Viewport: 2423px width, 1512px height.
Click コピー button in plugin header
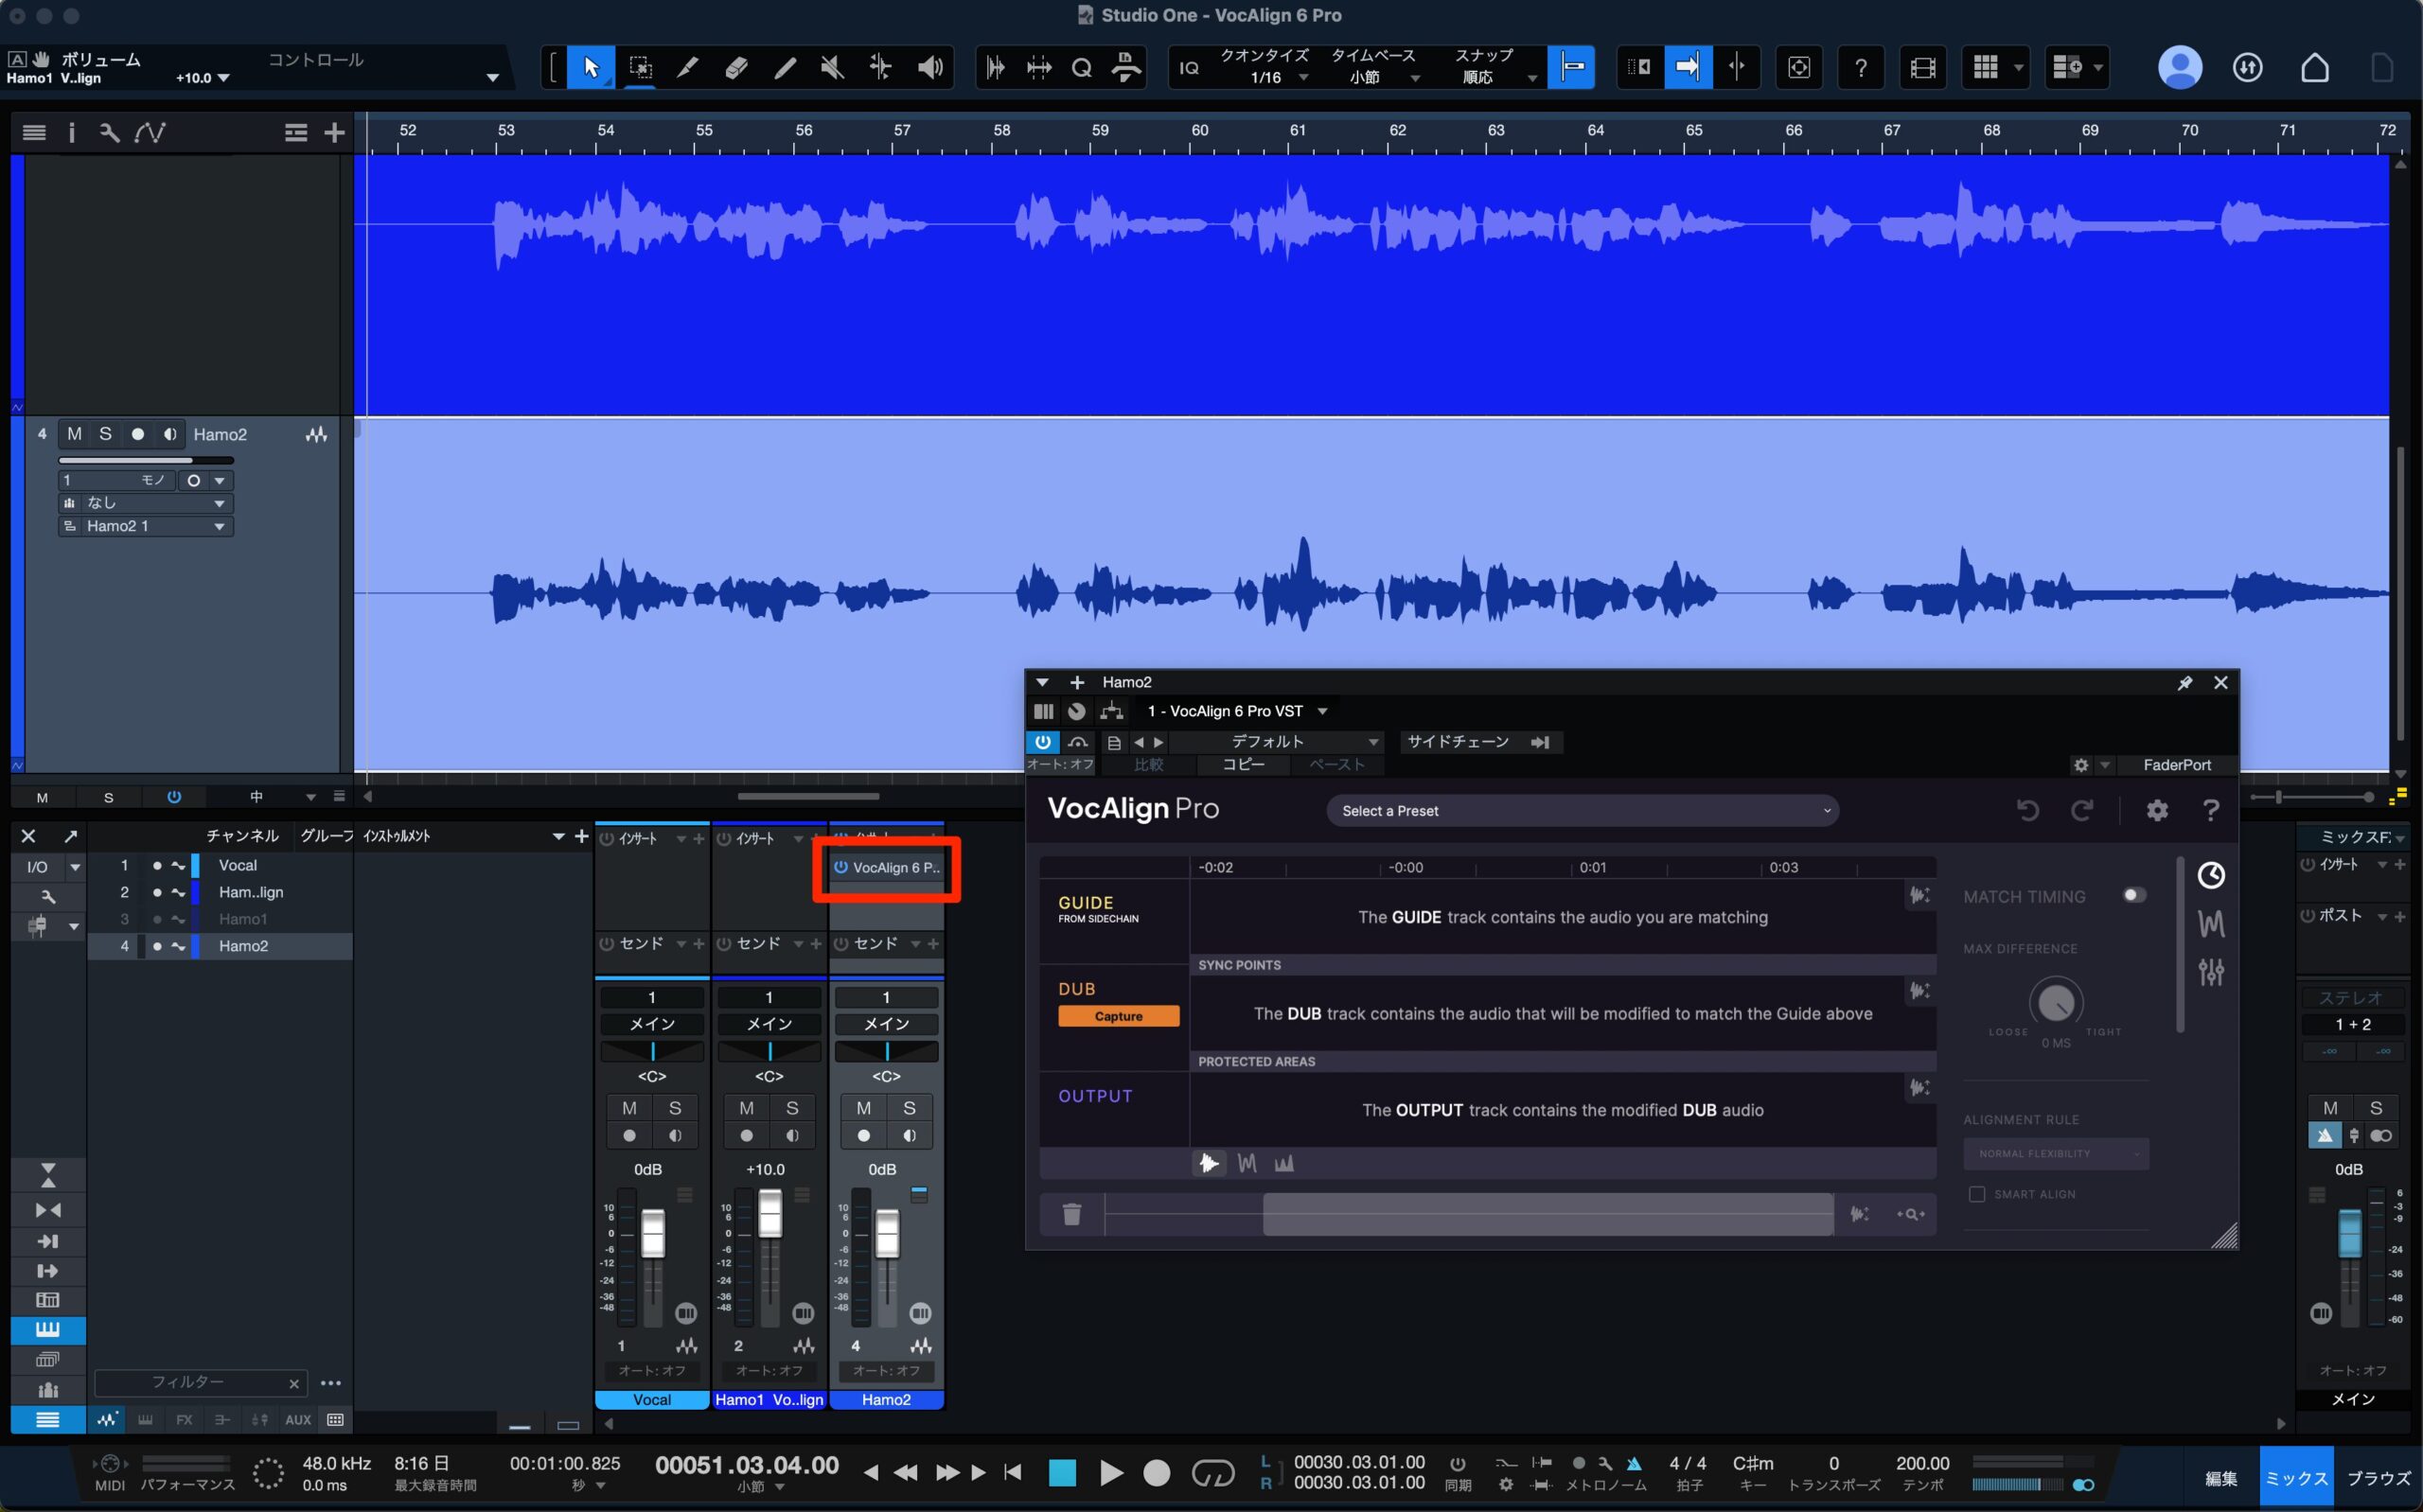click(x=1243, y=765)
